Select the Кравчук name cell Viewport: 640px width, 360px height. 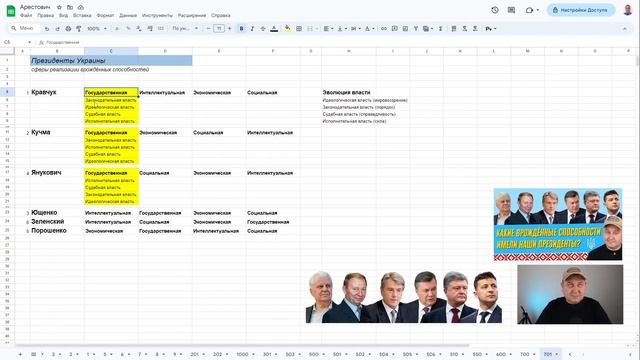[x=57, y=92]
